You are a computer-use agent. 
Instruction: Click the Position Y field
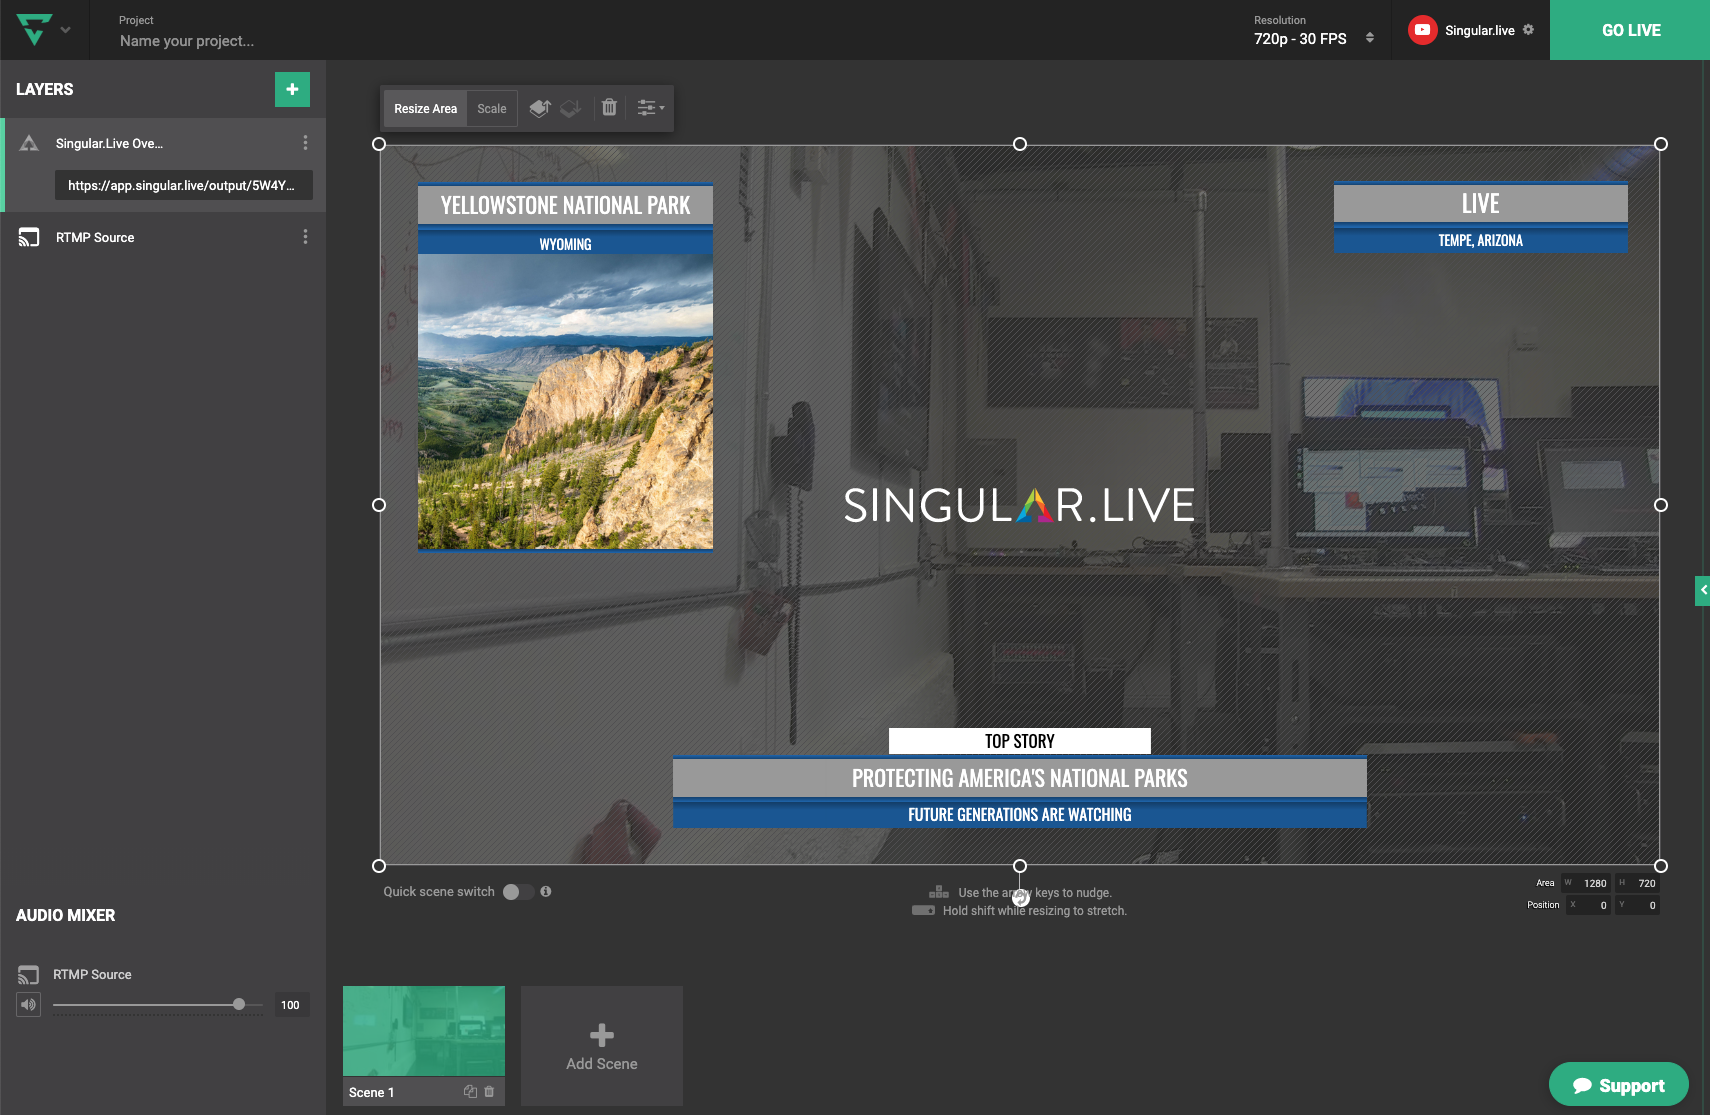[1638, 905]
